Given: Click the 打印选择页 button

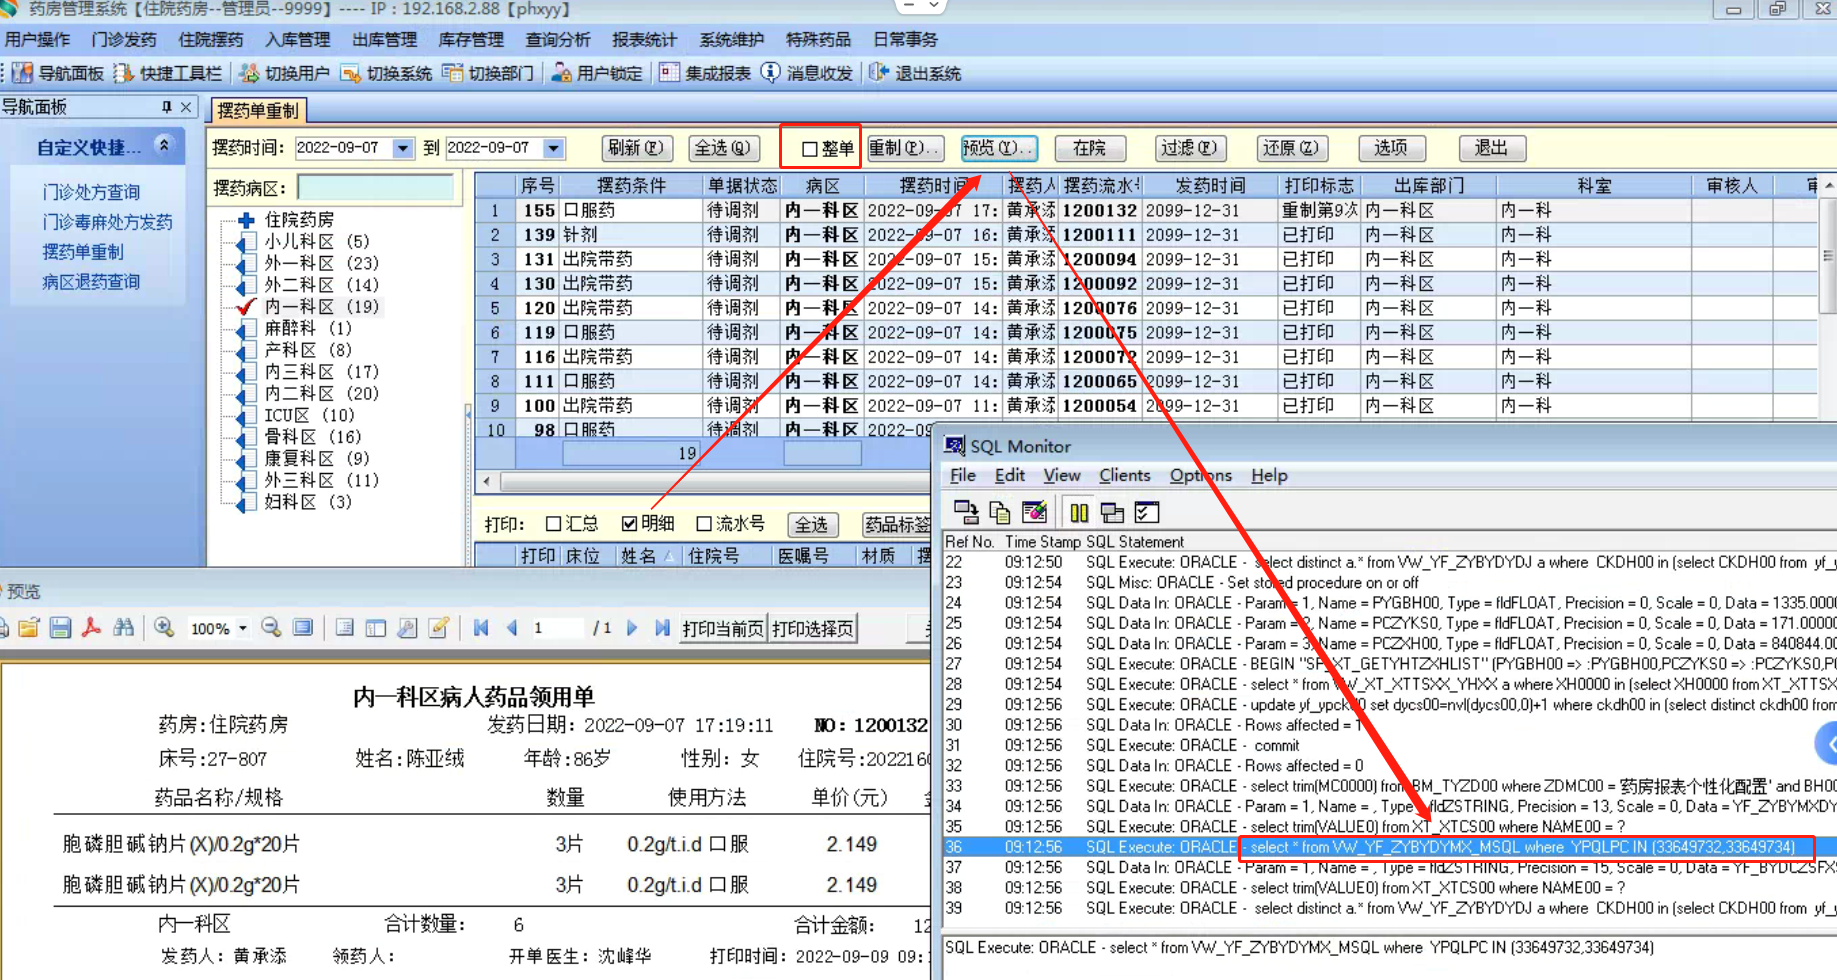Looking at the screenshot, I should pyautogui.click(x=813, y=629).
